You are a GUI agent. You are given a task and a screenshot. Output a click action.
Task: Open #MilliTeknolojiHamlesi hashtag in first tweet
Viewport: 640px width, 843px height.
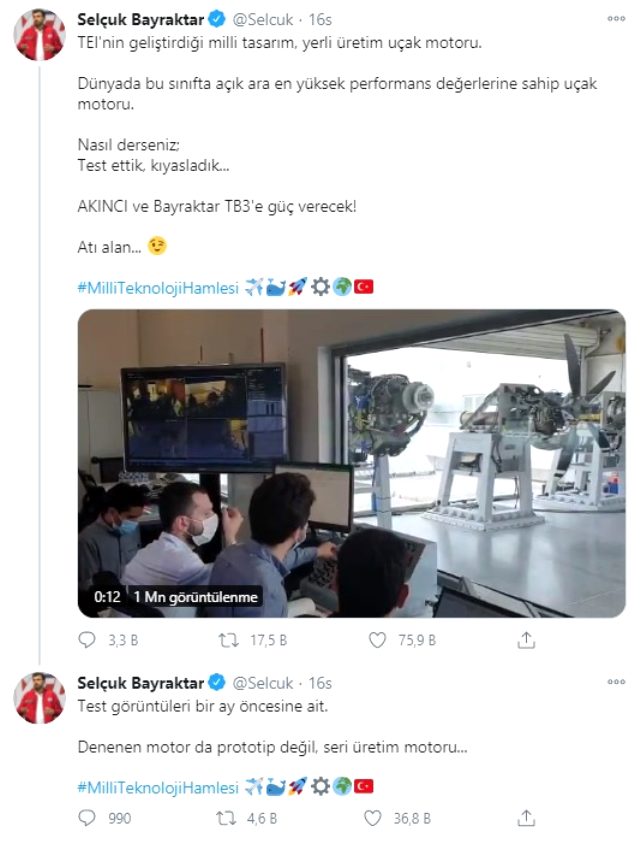coord(158,288)
